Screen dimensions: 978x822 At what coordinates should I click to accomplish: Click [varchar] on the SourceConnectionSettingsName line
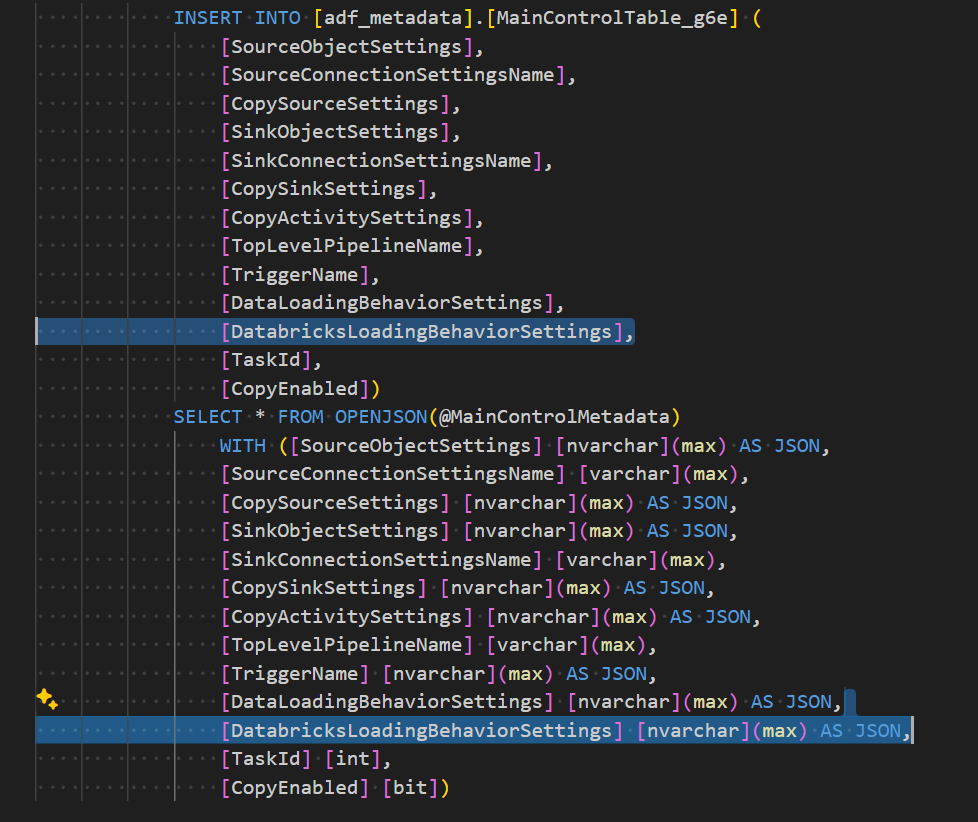click(629, 474)
